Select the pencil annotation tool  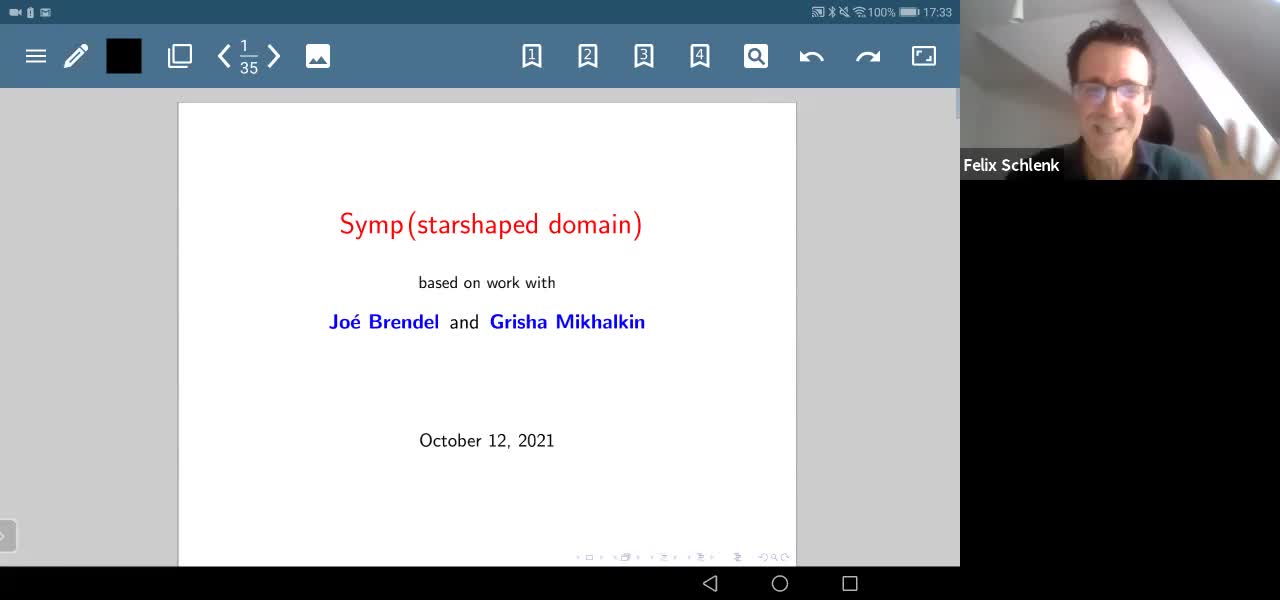76,56
